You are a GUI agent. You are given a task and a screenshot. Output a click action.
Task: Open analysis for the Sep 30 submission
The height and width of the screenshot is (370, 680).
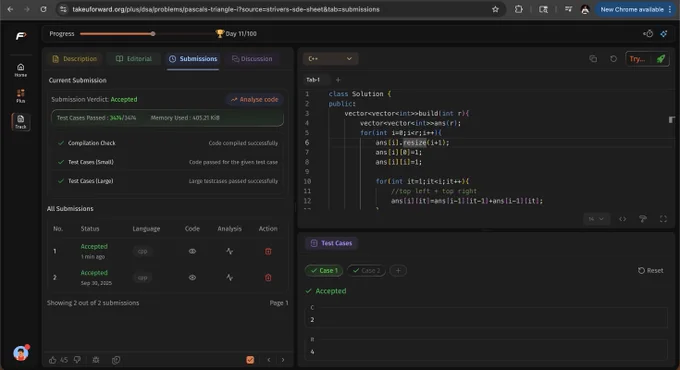pyautogui.click(x=229, y=278)
